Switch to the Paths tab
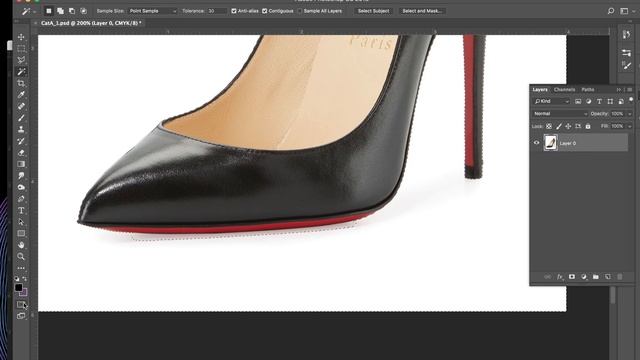 [588, 89]
